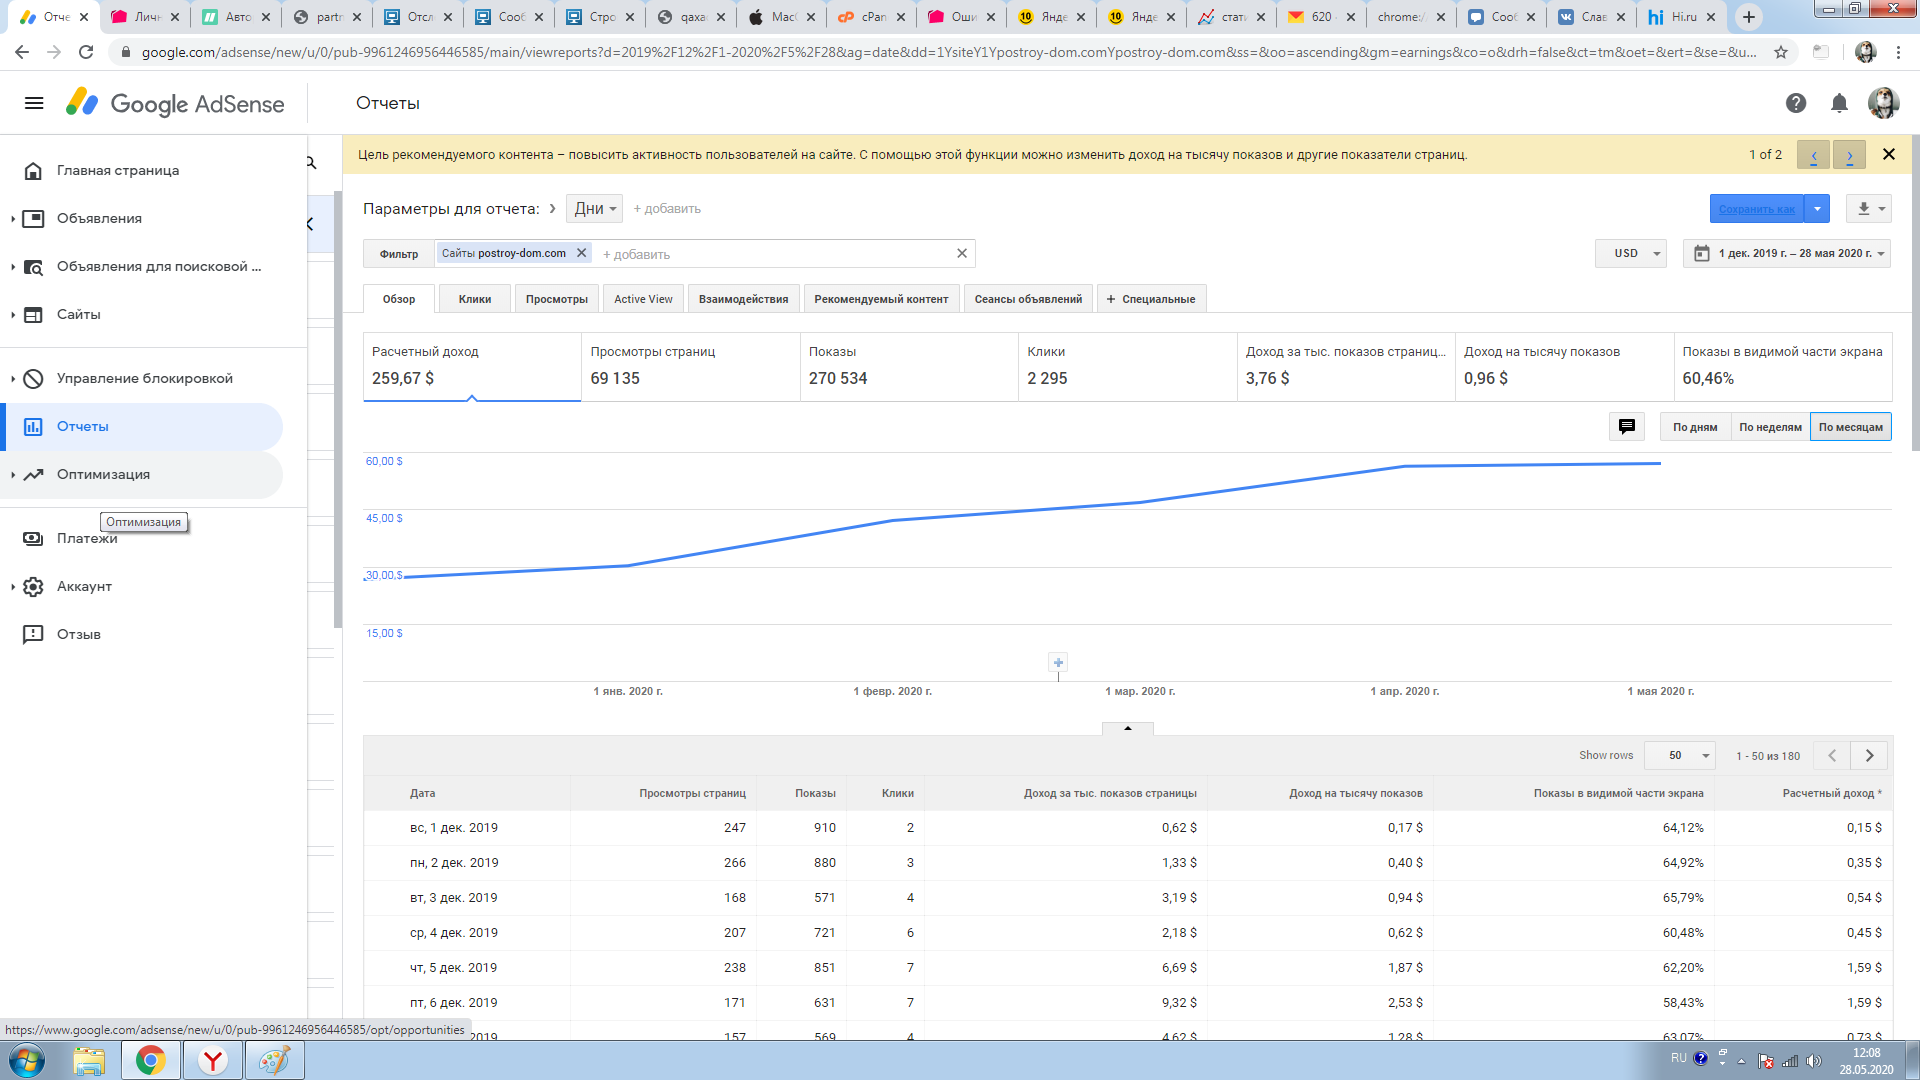Switch chart grouping to По дням
1920x1080 pixels.
(x=1695, y=427)
